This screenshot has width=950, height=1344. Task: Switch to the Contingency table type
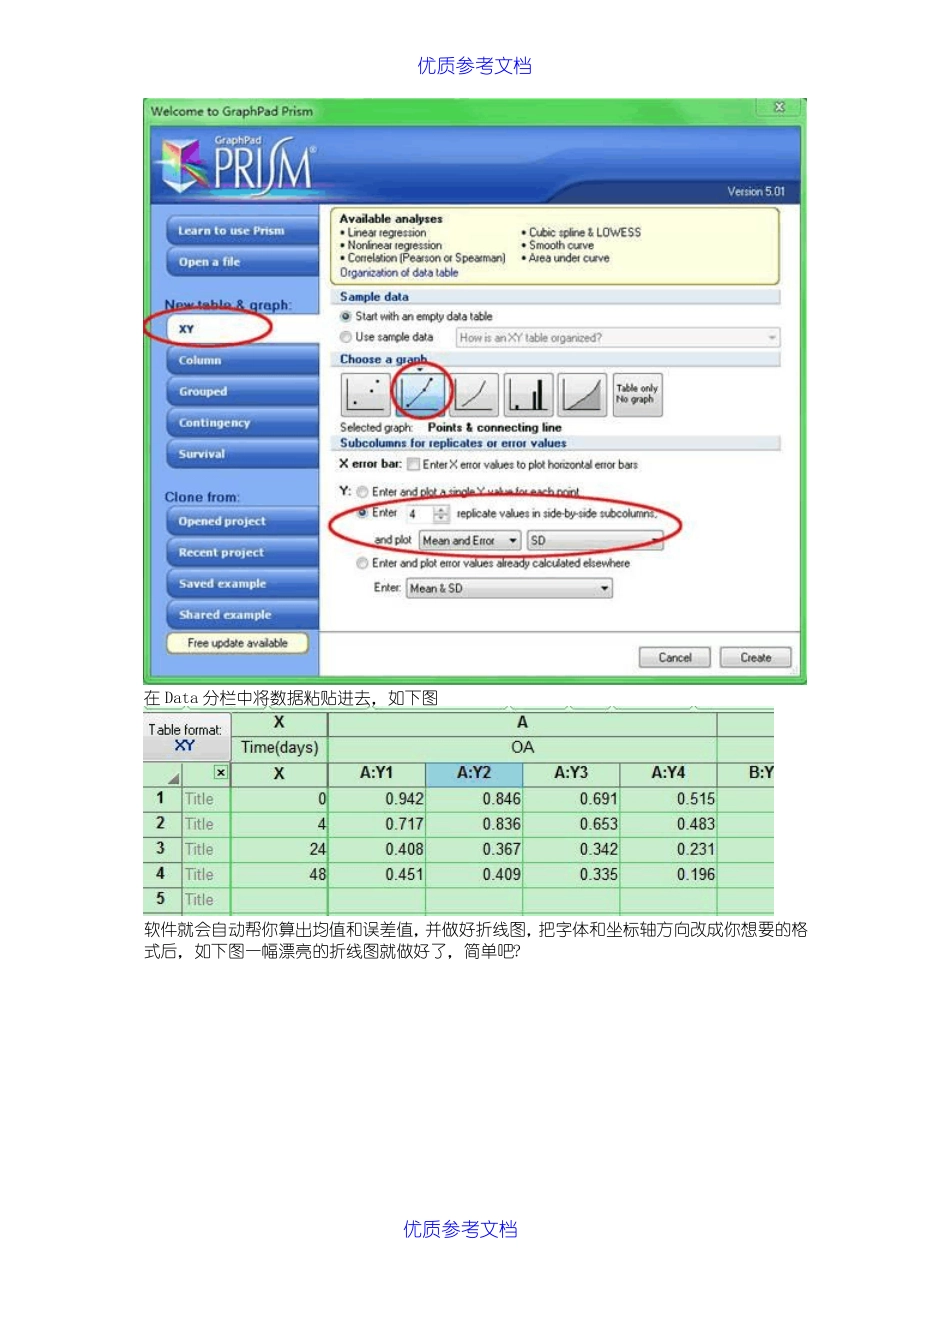click(x=242, y=423)
